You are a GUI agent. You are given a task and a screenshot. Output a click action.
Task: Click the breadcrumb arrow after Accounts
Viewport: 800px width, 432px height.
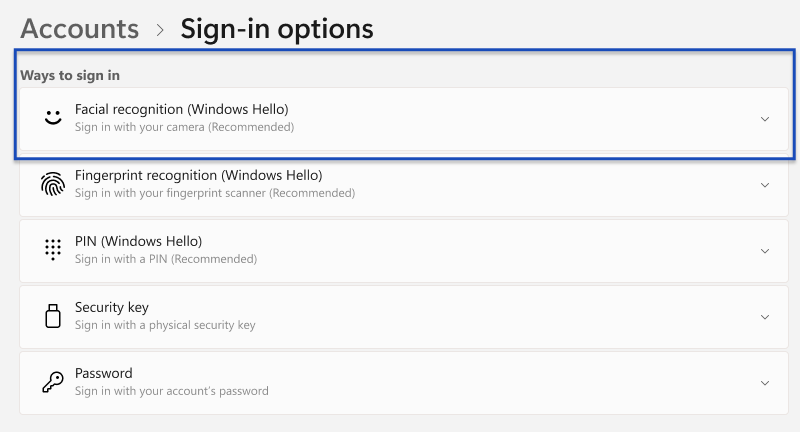tap(160, 30)
